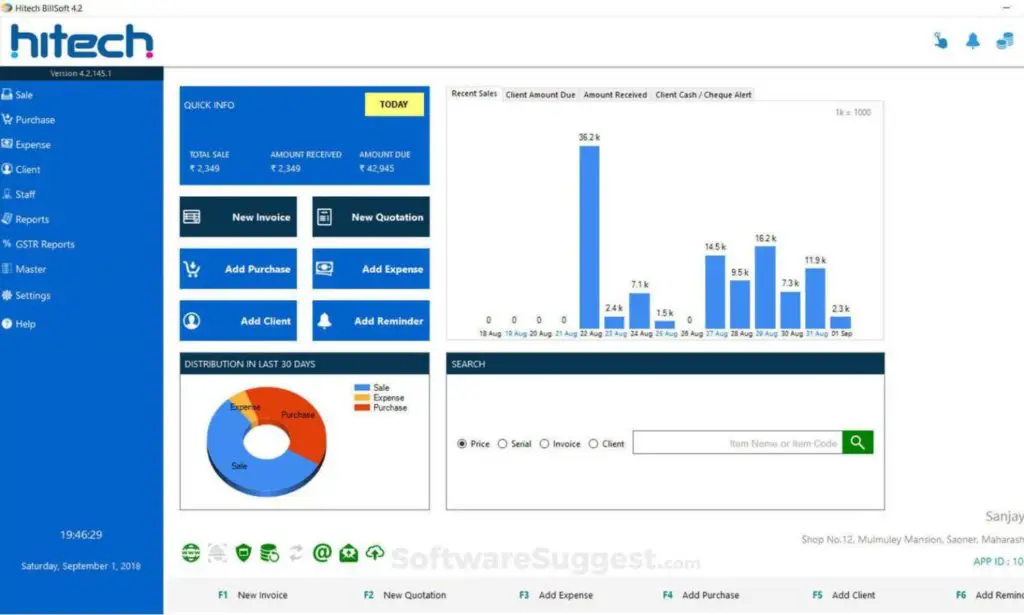This screenshot has width=1024, height=615.
Task: Switch to the Client Amount Due tab
Action: [540, 95]
